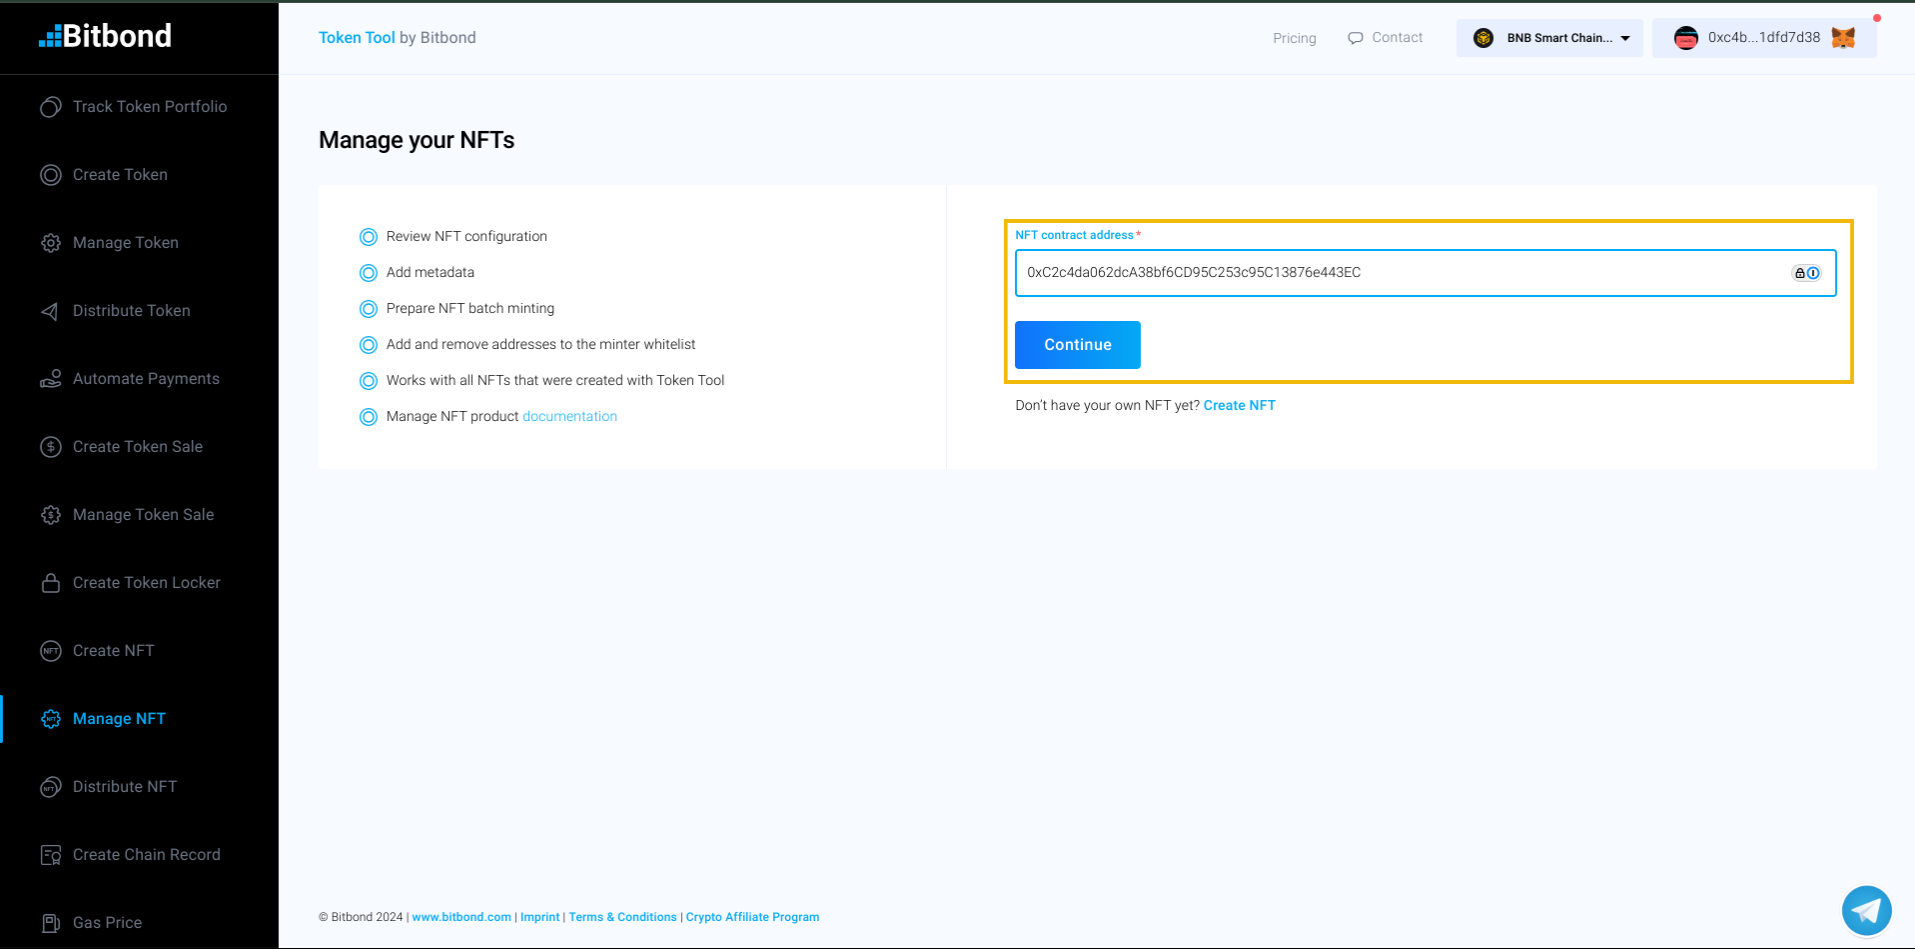Open the Telegram chat bubble icon
Screen dimensions: 1915x949
[1865, 910]
